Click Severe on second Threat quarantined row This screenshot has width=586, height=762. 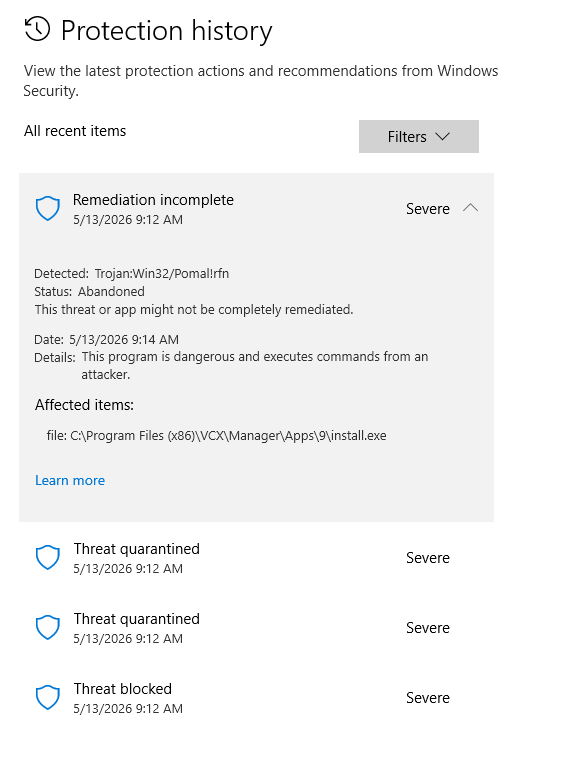(428, 628)
